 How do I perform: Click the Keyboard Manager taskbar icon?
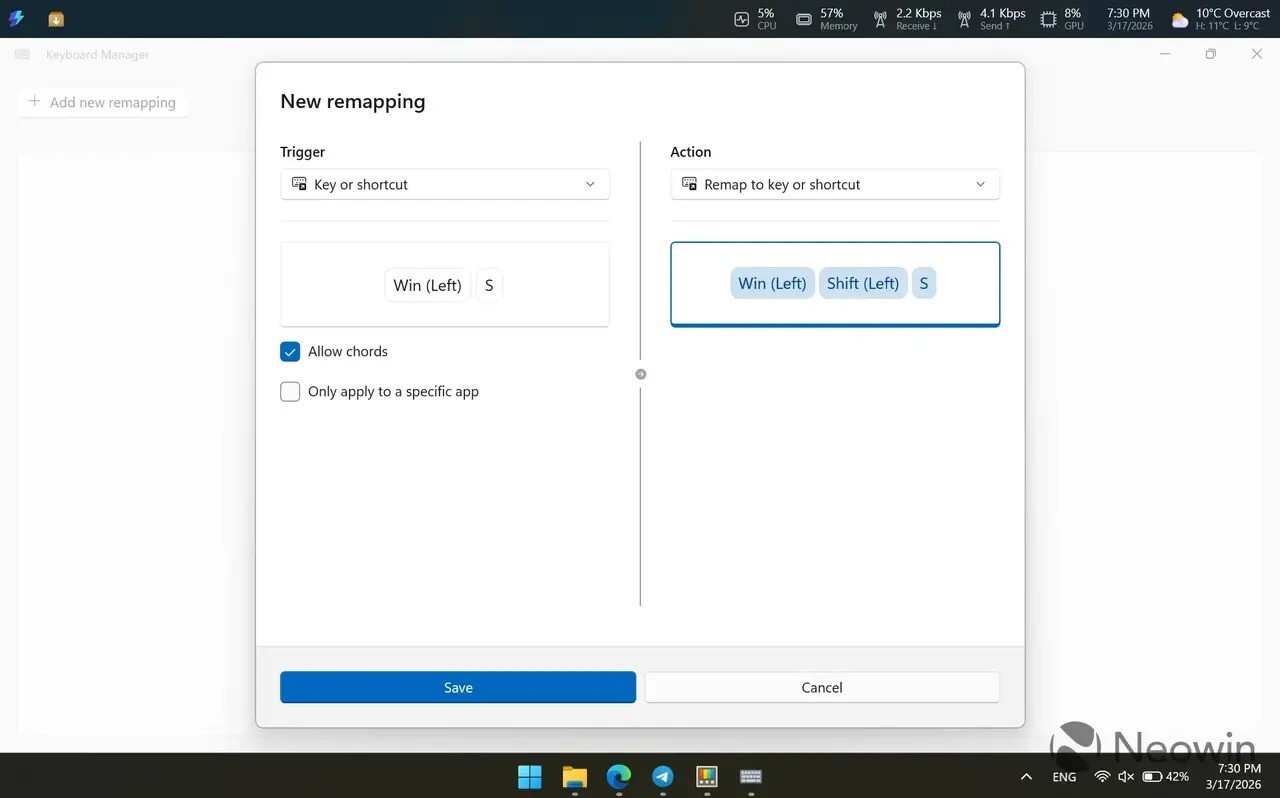tap(751, 776)
